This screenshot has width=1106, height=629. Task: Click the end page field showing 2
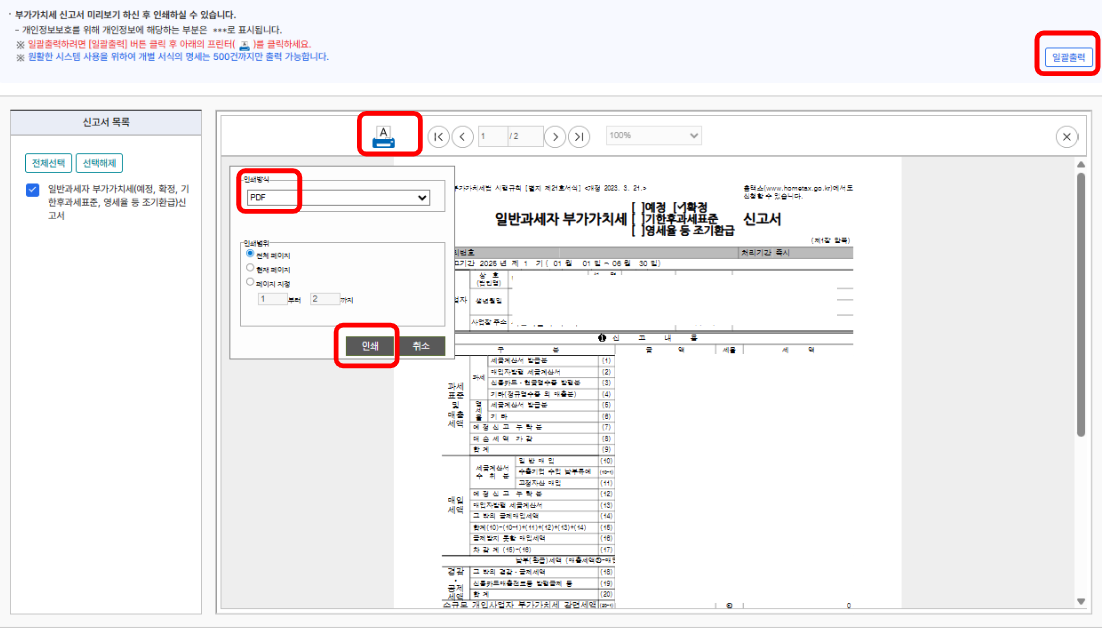(x=324, y=299)
